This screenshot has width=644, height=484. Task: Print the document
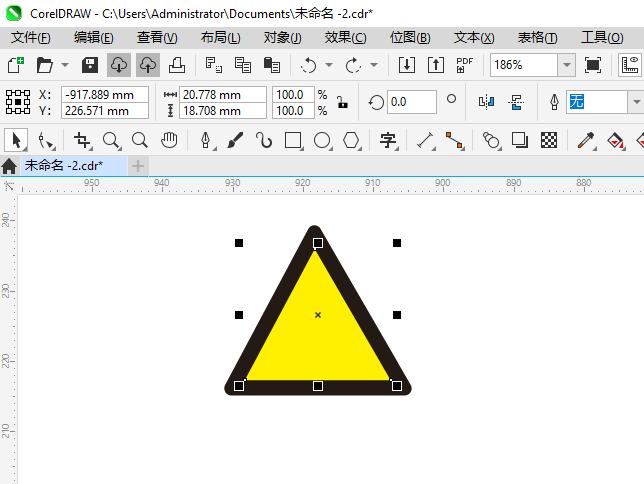pyautogui.click(x=177, y=65)
